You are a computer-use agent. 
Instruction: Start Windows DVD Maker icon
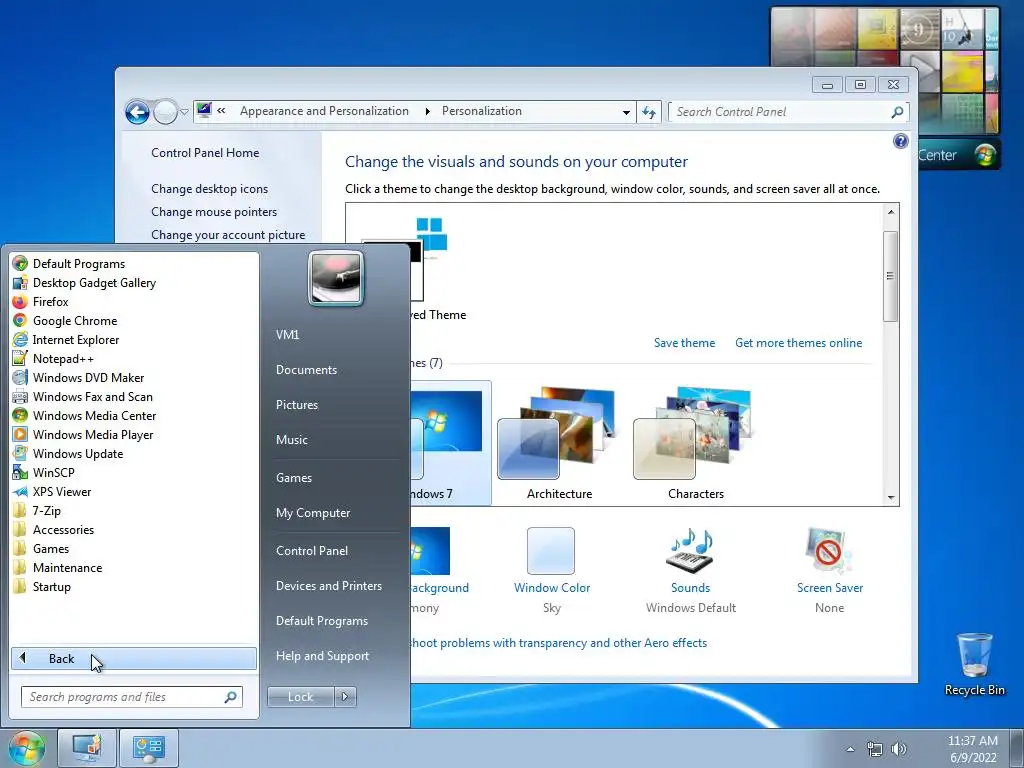[x=20, y=377]
